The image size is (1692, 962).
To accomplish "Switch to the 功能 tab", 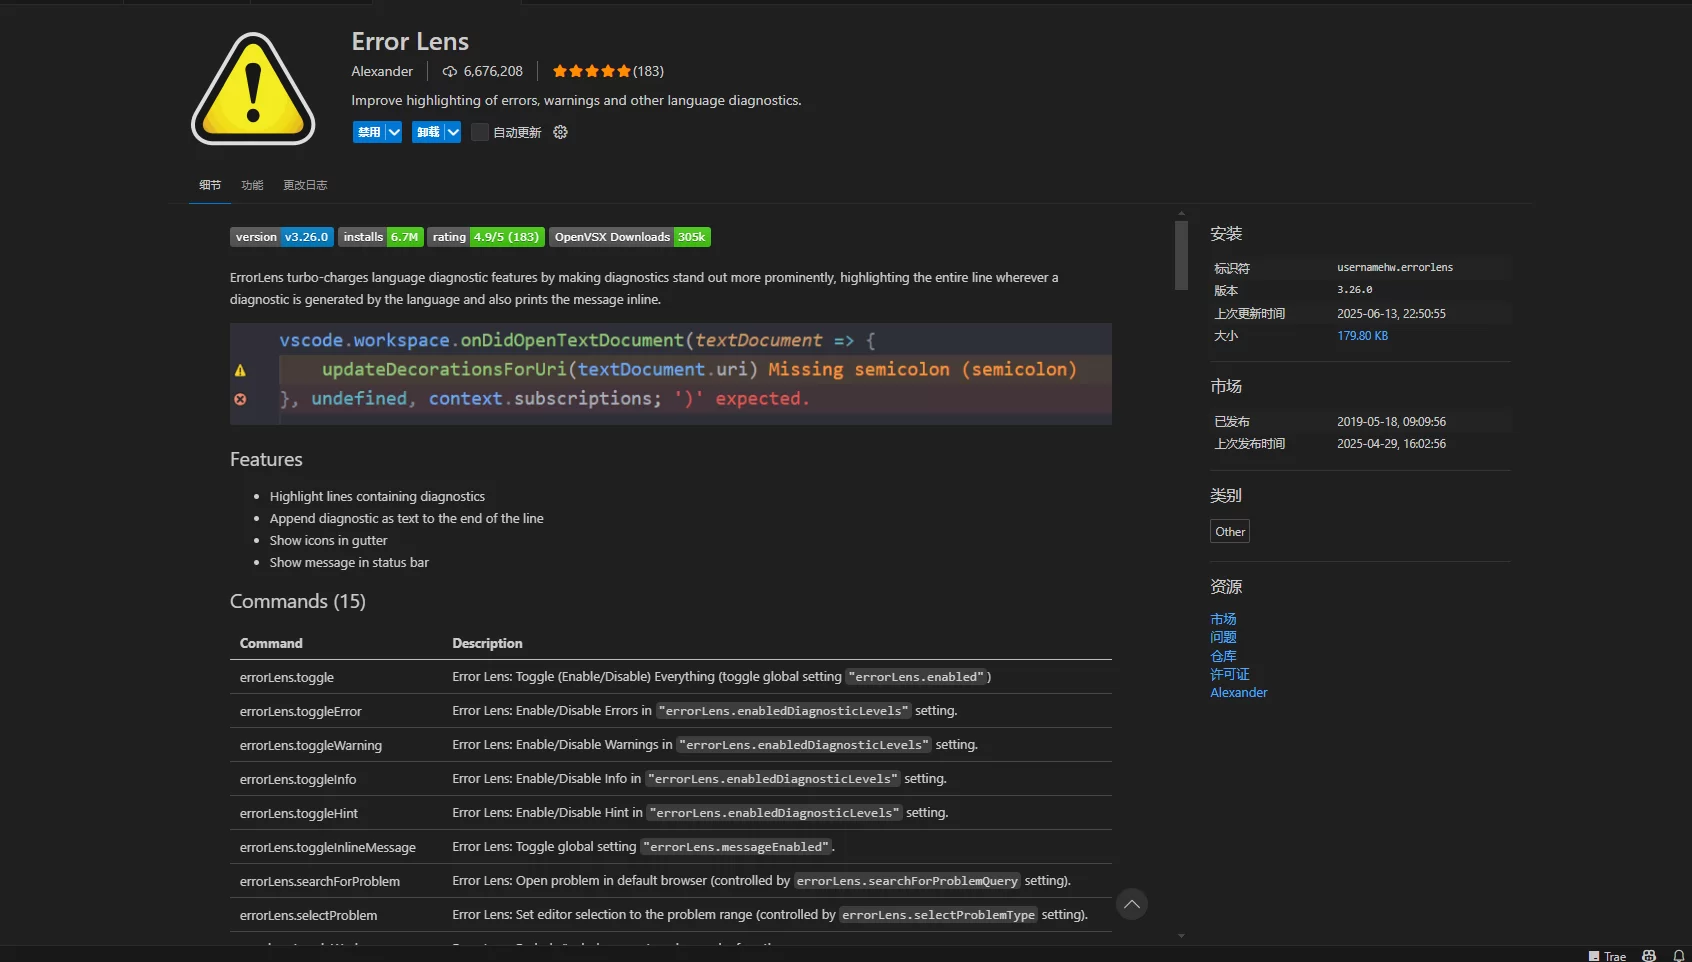I will click(252, 185).
